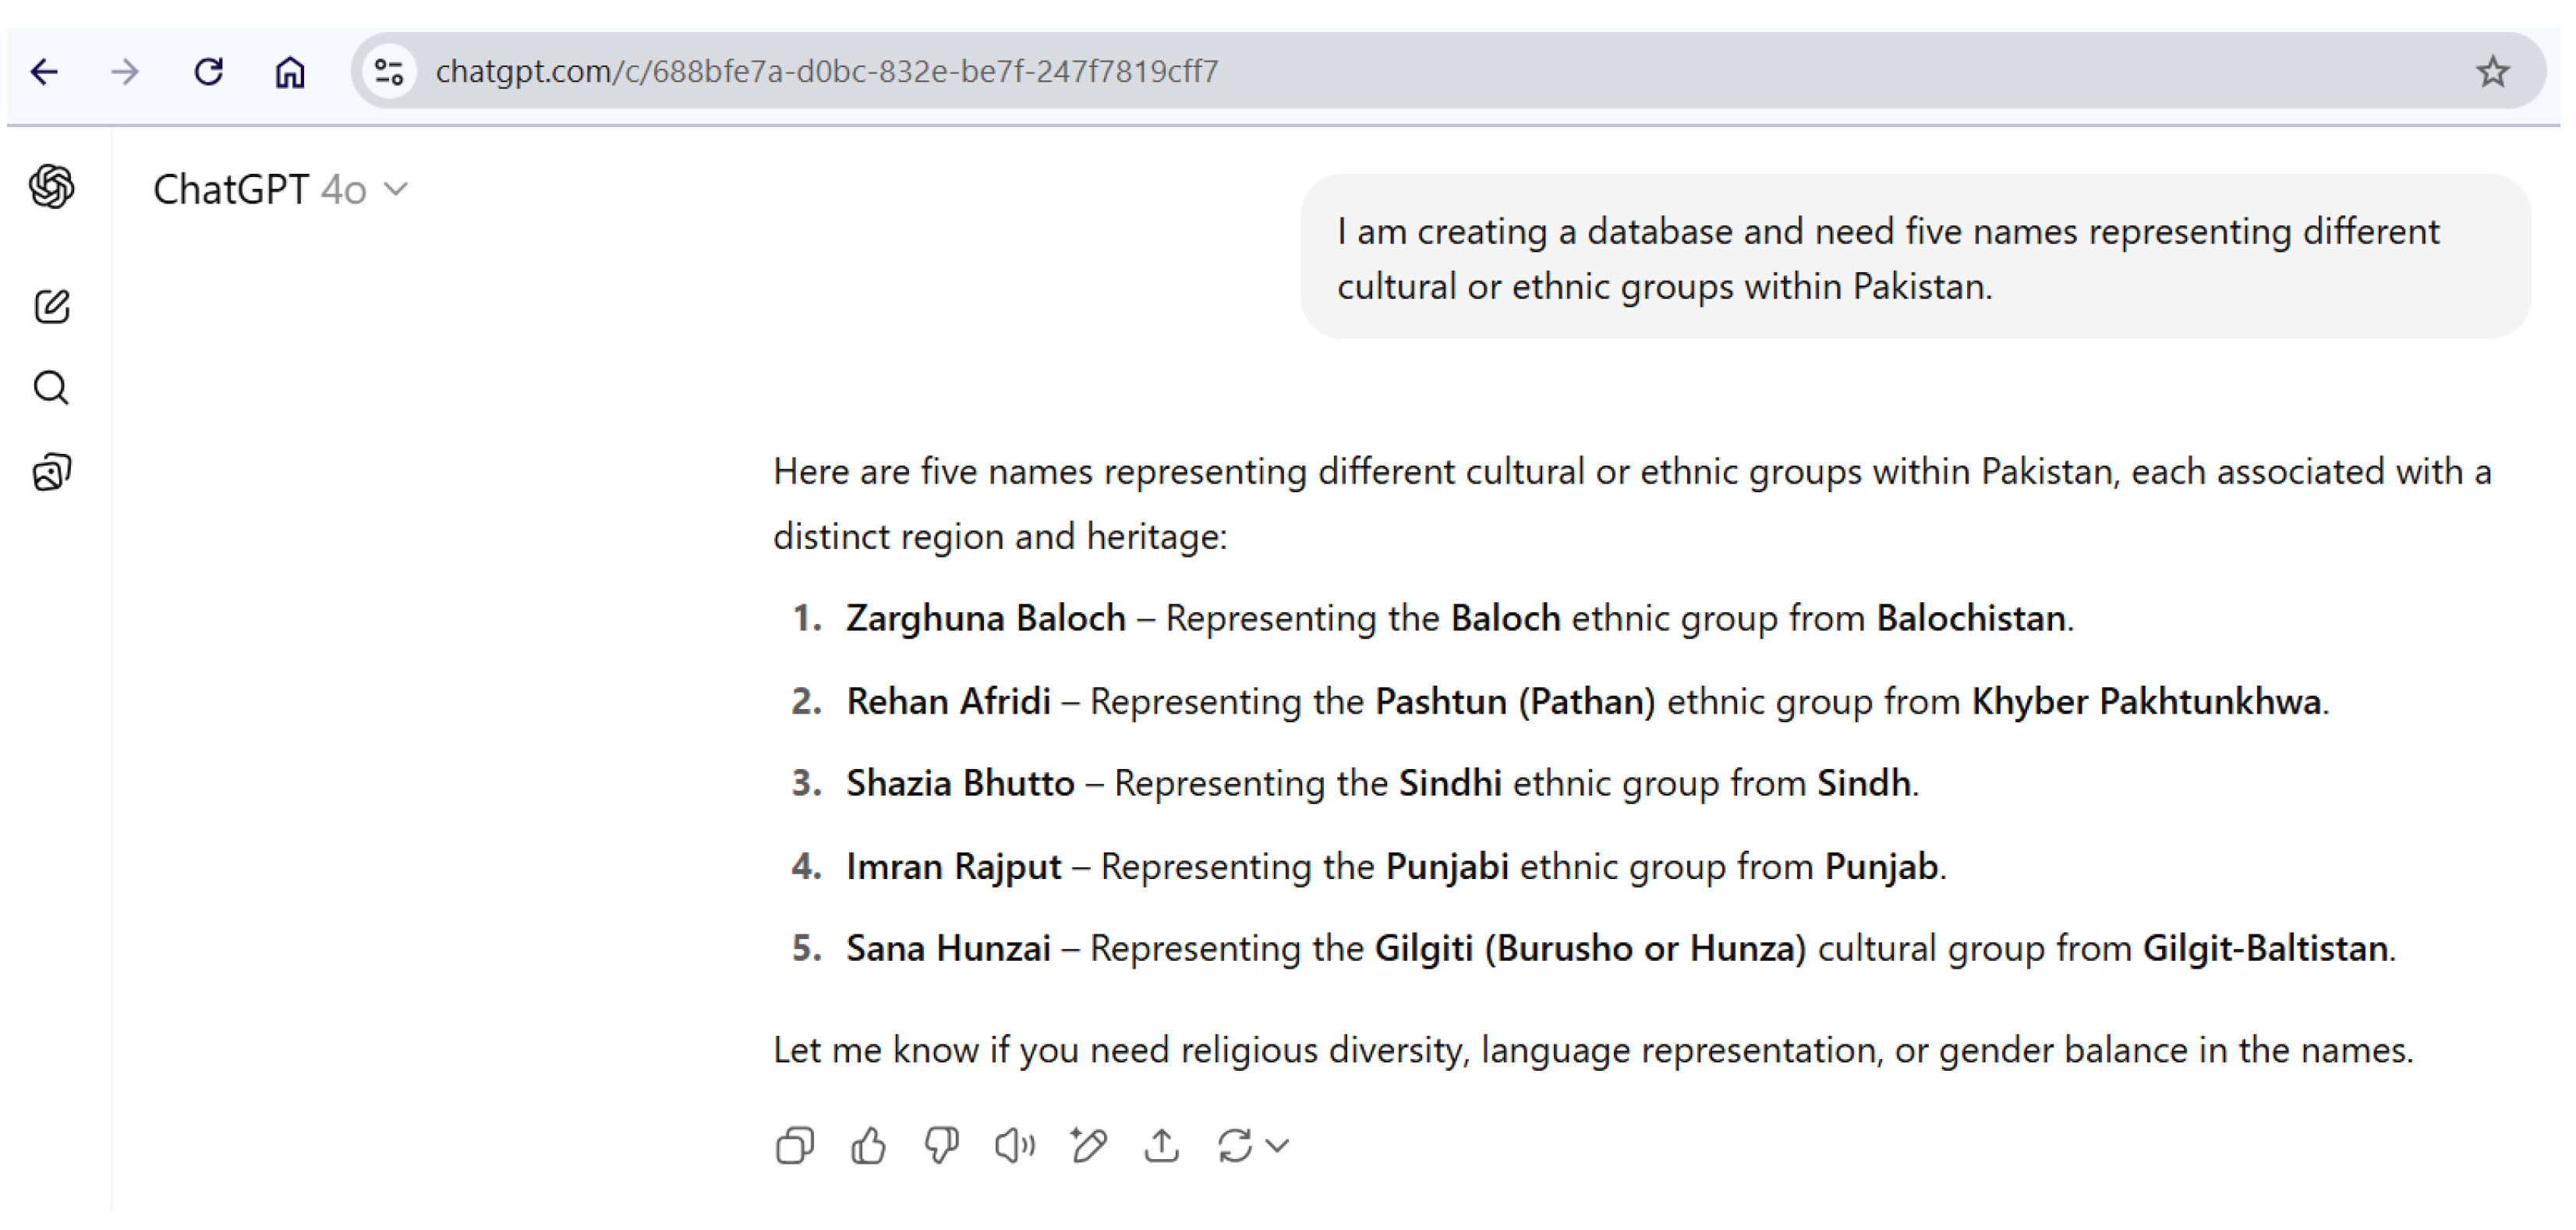This screenshot has height=1230, width=2576.
Task: View site information icon in address bar
Action: [389, 72]
